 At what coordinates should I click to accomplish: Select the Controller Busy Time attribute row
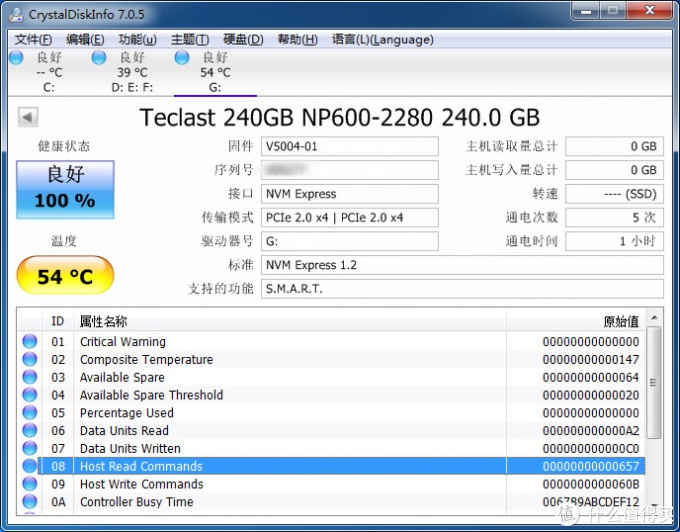(332, 501)
